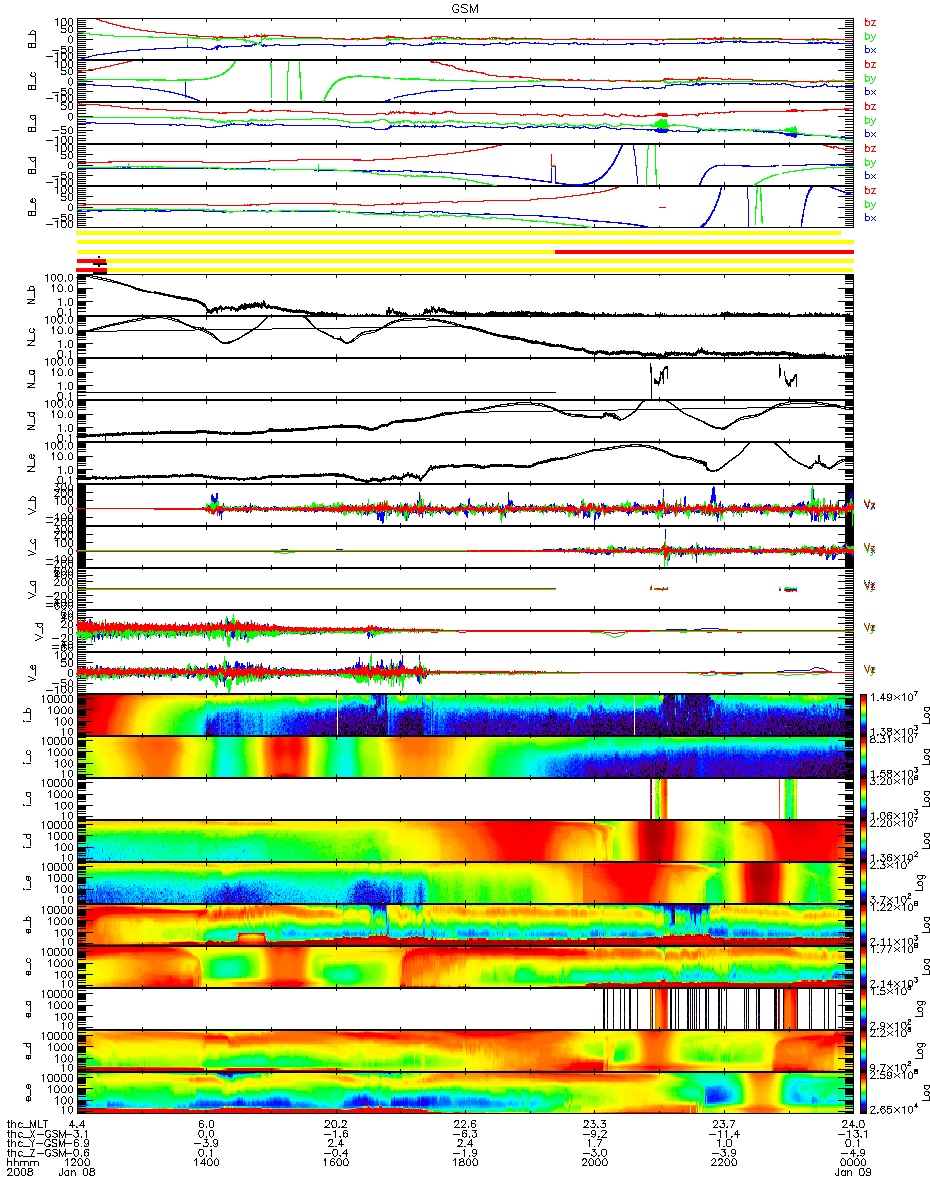Click the MLT value 23.7
The height and width of the screenshot is (1200, 930).
pos(722,1123)
